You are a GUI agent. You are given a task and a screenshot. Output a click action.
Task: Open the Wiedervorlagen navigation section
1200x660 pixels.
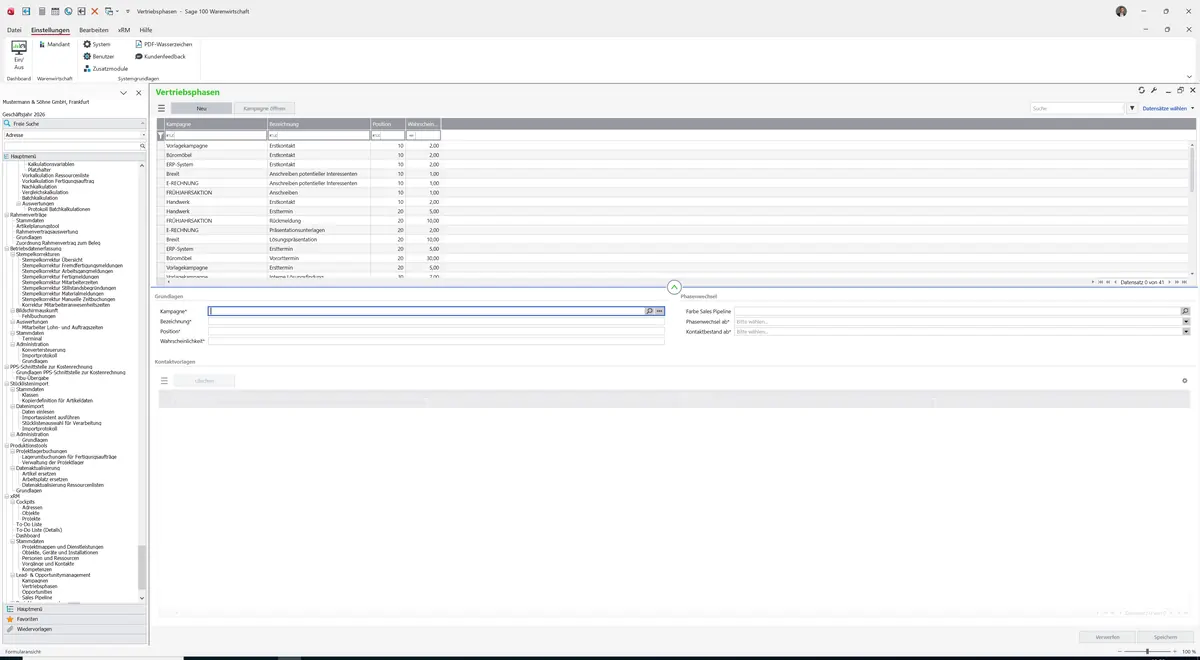point(74,629)
